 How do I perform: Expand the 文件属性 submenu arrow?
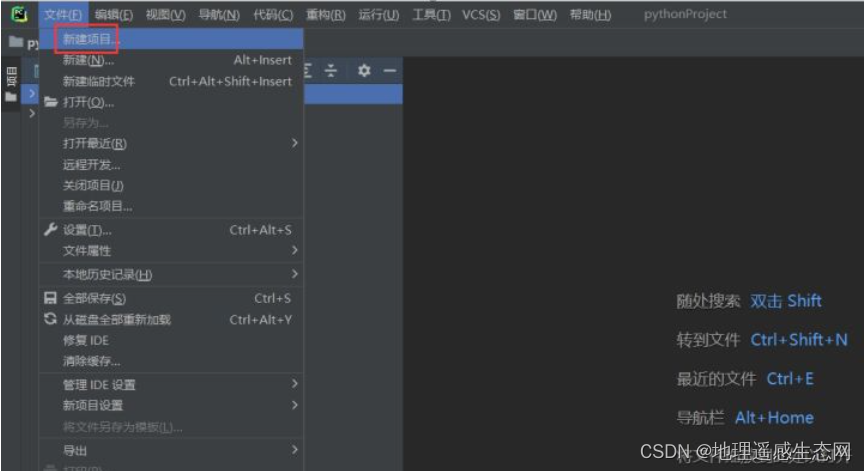(294, 250)
